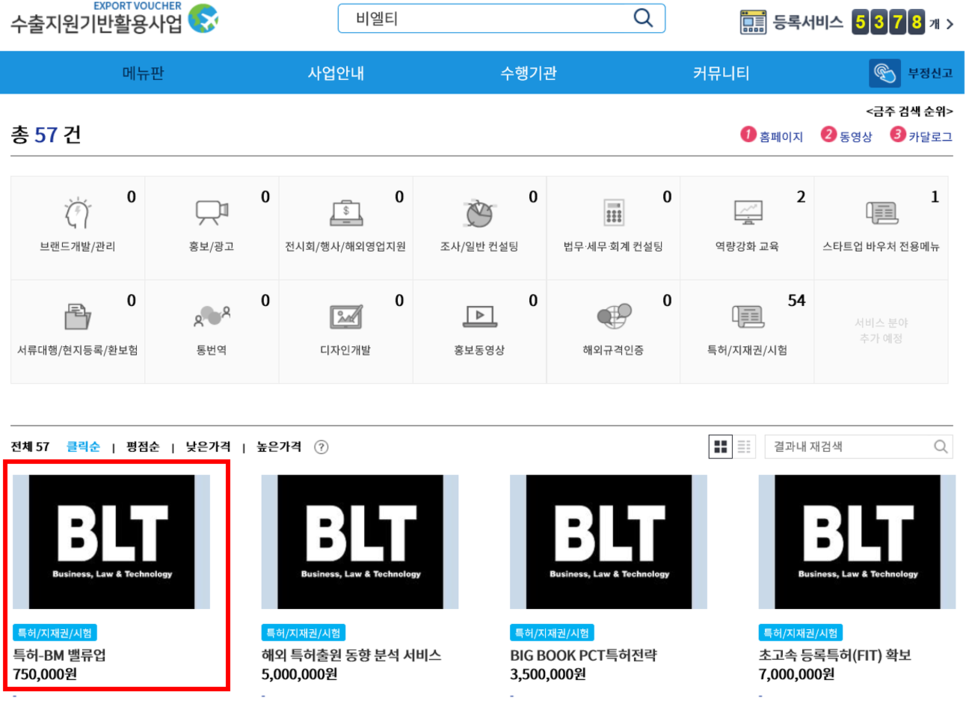
Task: Select the 스타트업 바우처 전용메뉴 icon
Action: (882, 213)
